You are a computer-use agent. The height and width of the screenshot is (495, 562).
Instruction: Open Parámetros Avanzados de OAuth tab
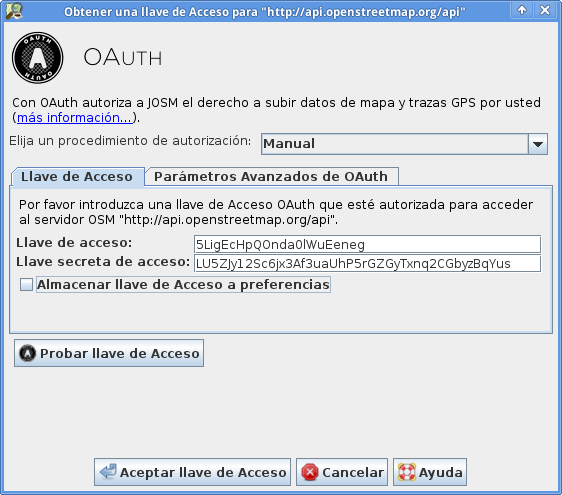tap(271, 177)
